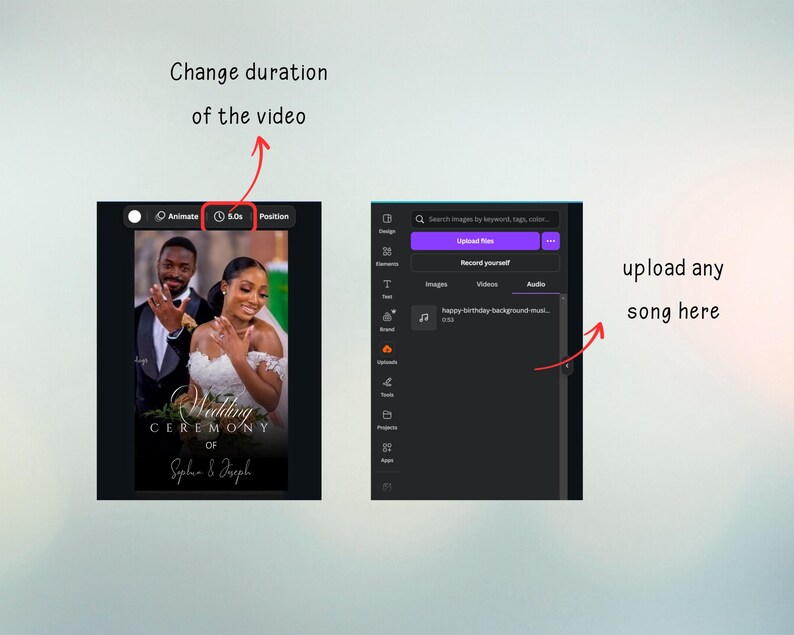Click the uploads panel vertical scrollbar
The height and width of the screenshot is (635, 794).
point(563,398)
